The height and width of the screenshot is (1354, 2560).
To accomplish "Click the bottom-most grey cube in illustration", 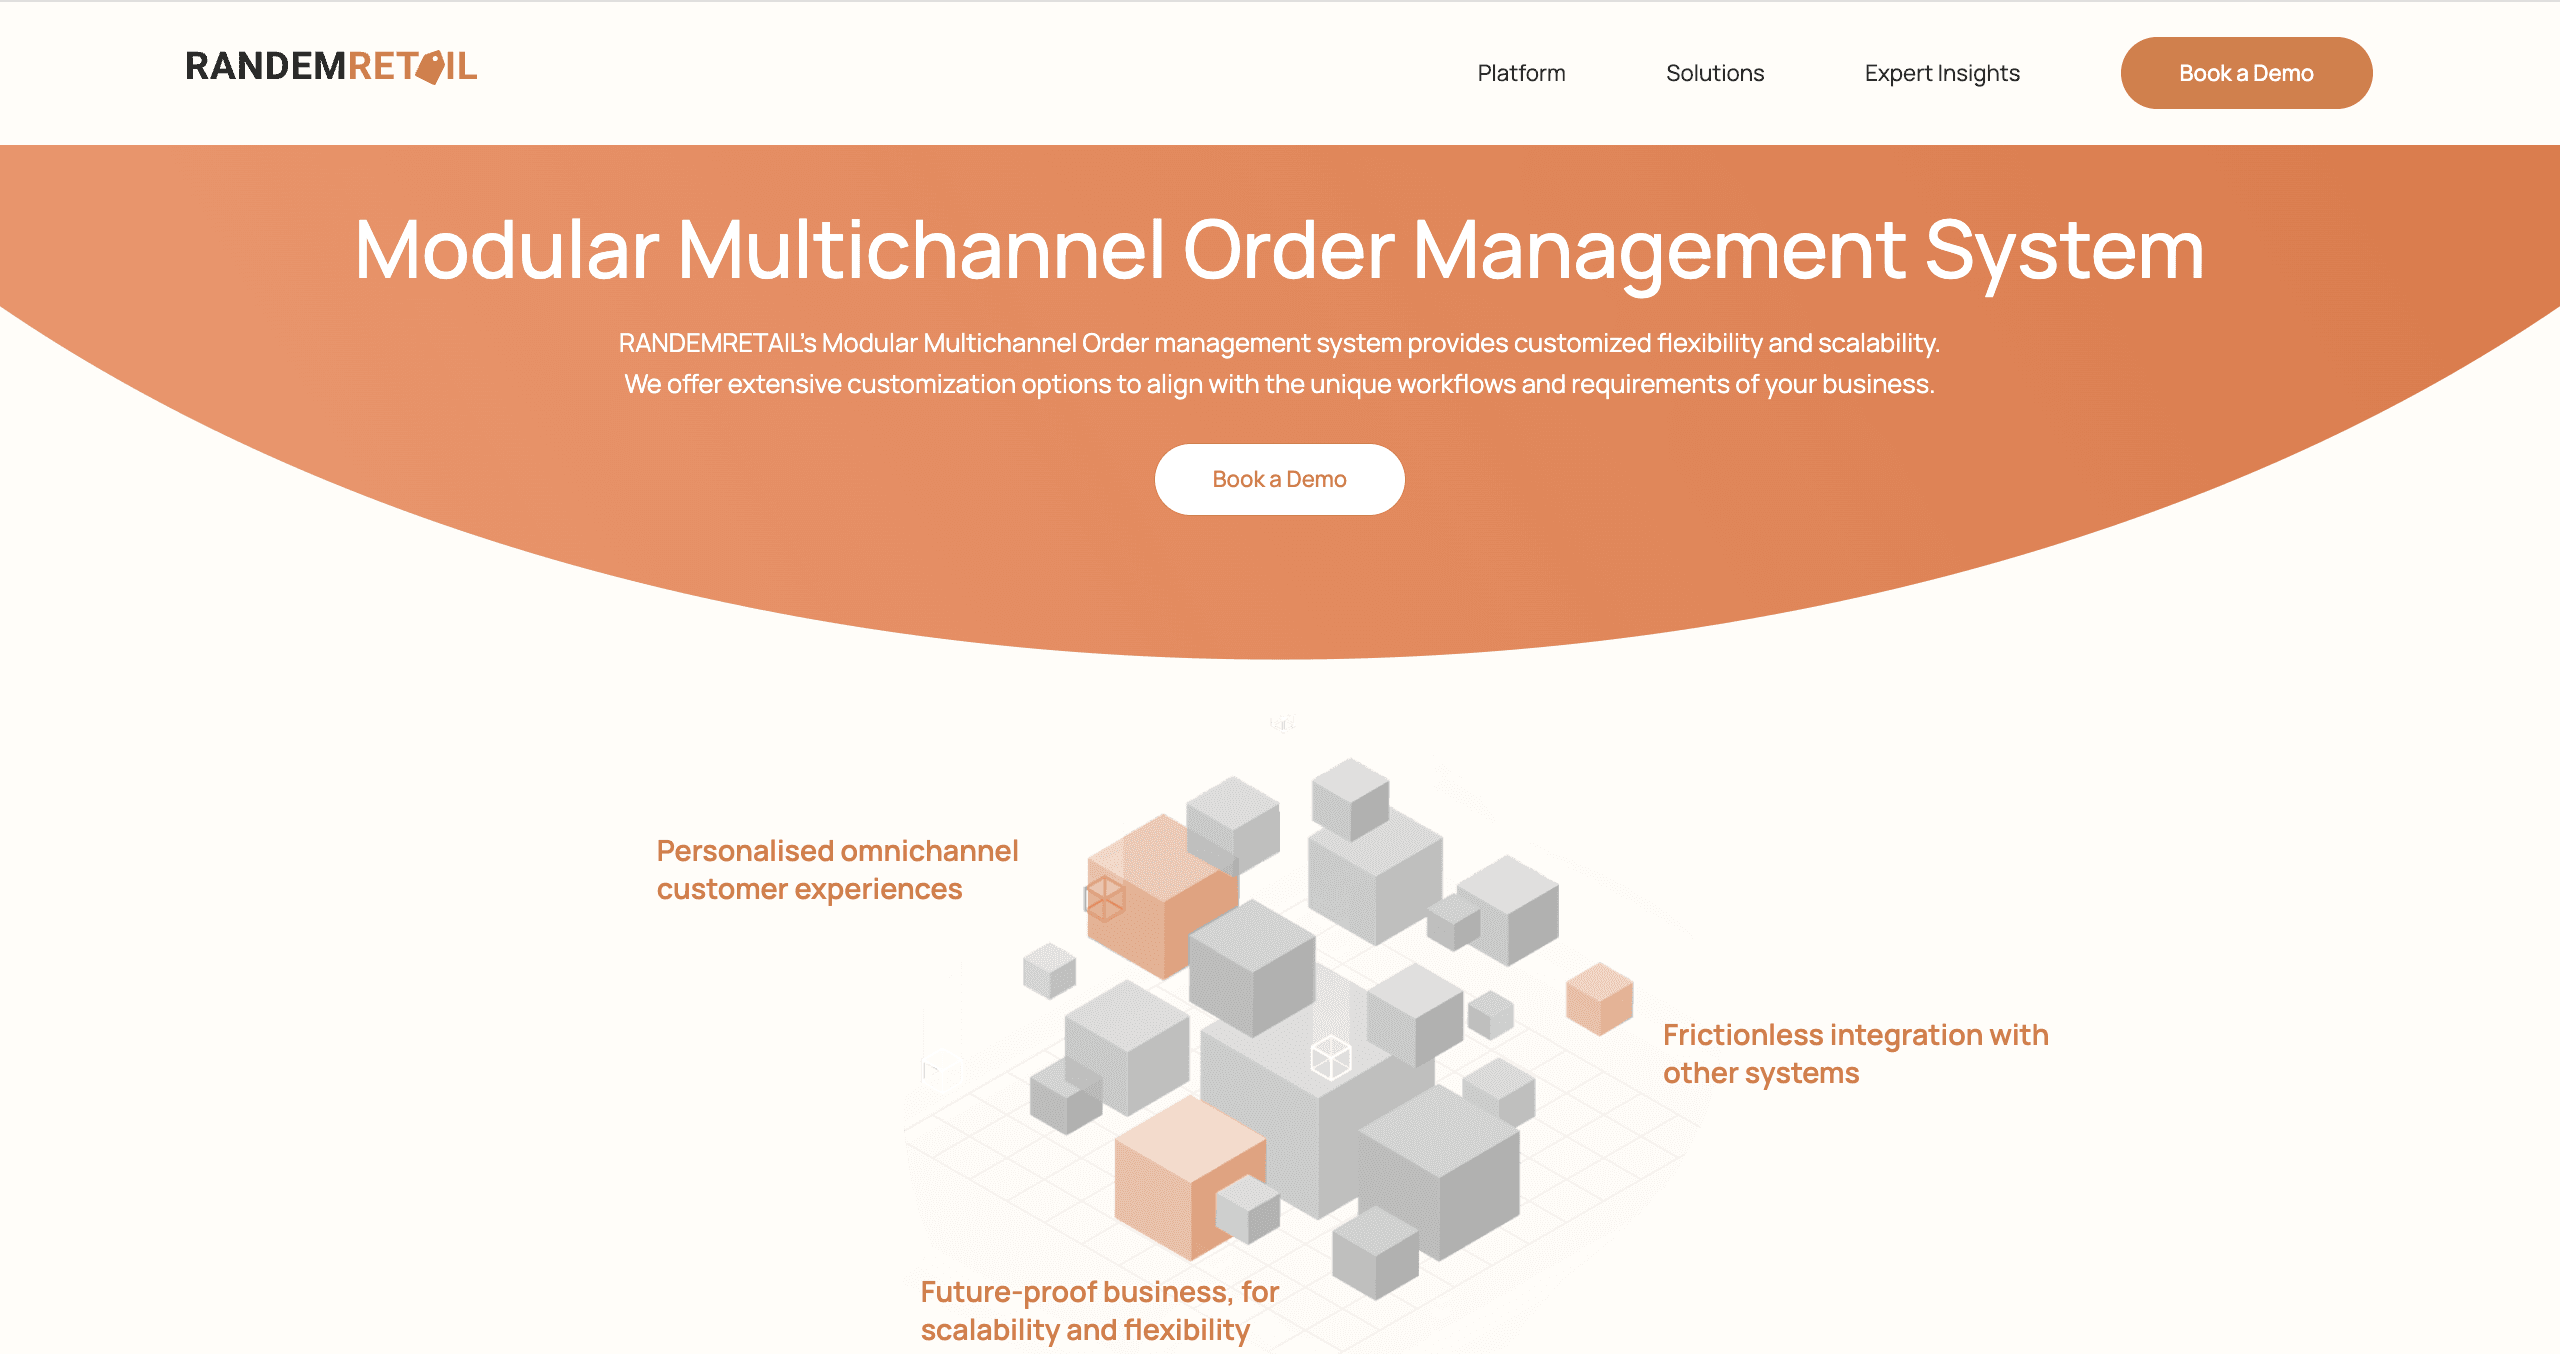I will 1376,1252.
